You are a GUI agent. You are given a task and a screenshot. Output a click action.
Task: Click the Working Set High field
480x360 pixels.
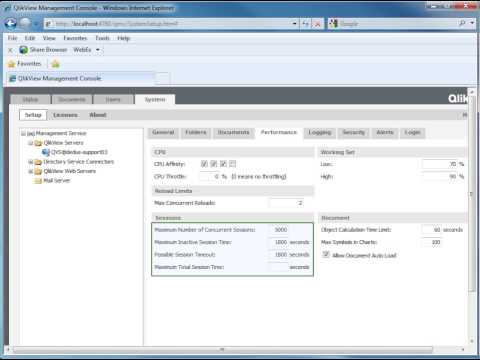439,176
